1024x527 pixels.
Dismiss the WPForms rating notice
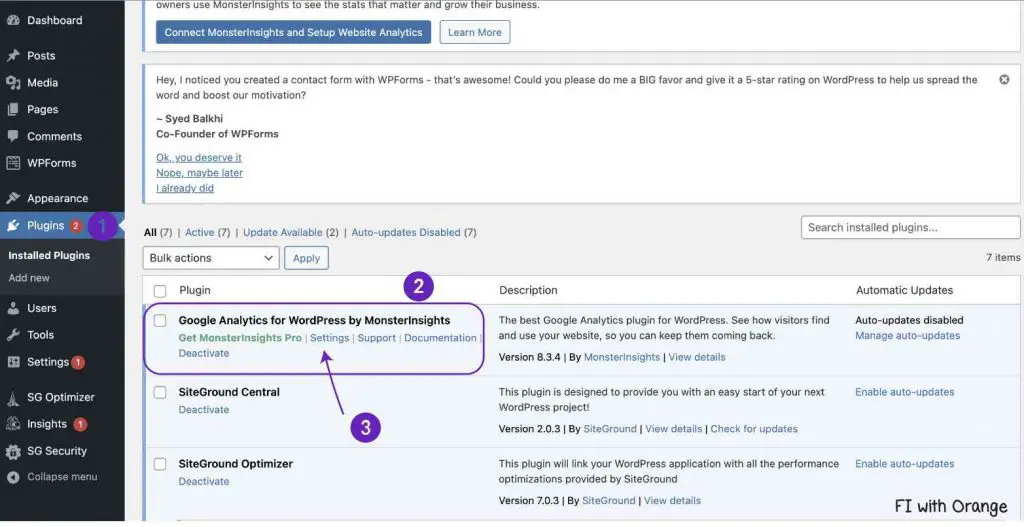pyautogui.click(x=1004, y=80)
